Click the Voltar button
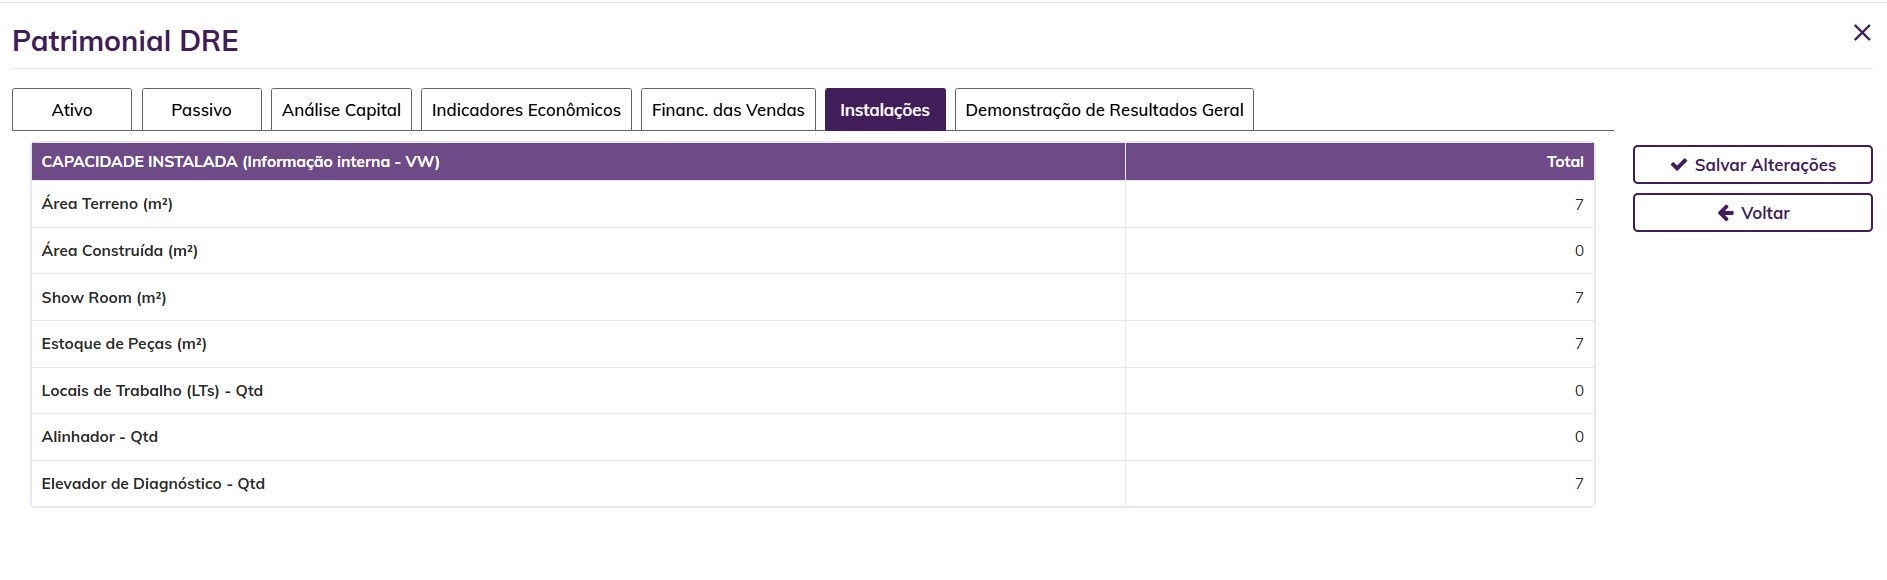 (x=1752, y=213)
